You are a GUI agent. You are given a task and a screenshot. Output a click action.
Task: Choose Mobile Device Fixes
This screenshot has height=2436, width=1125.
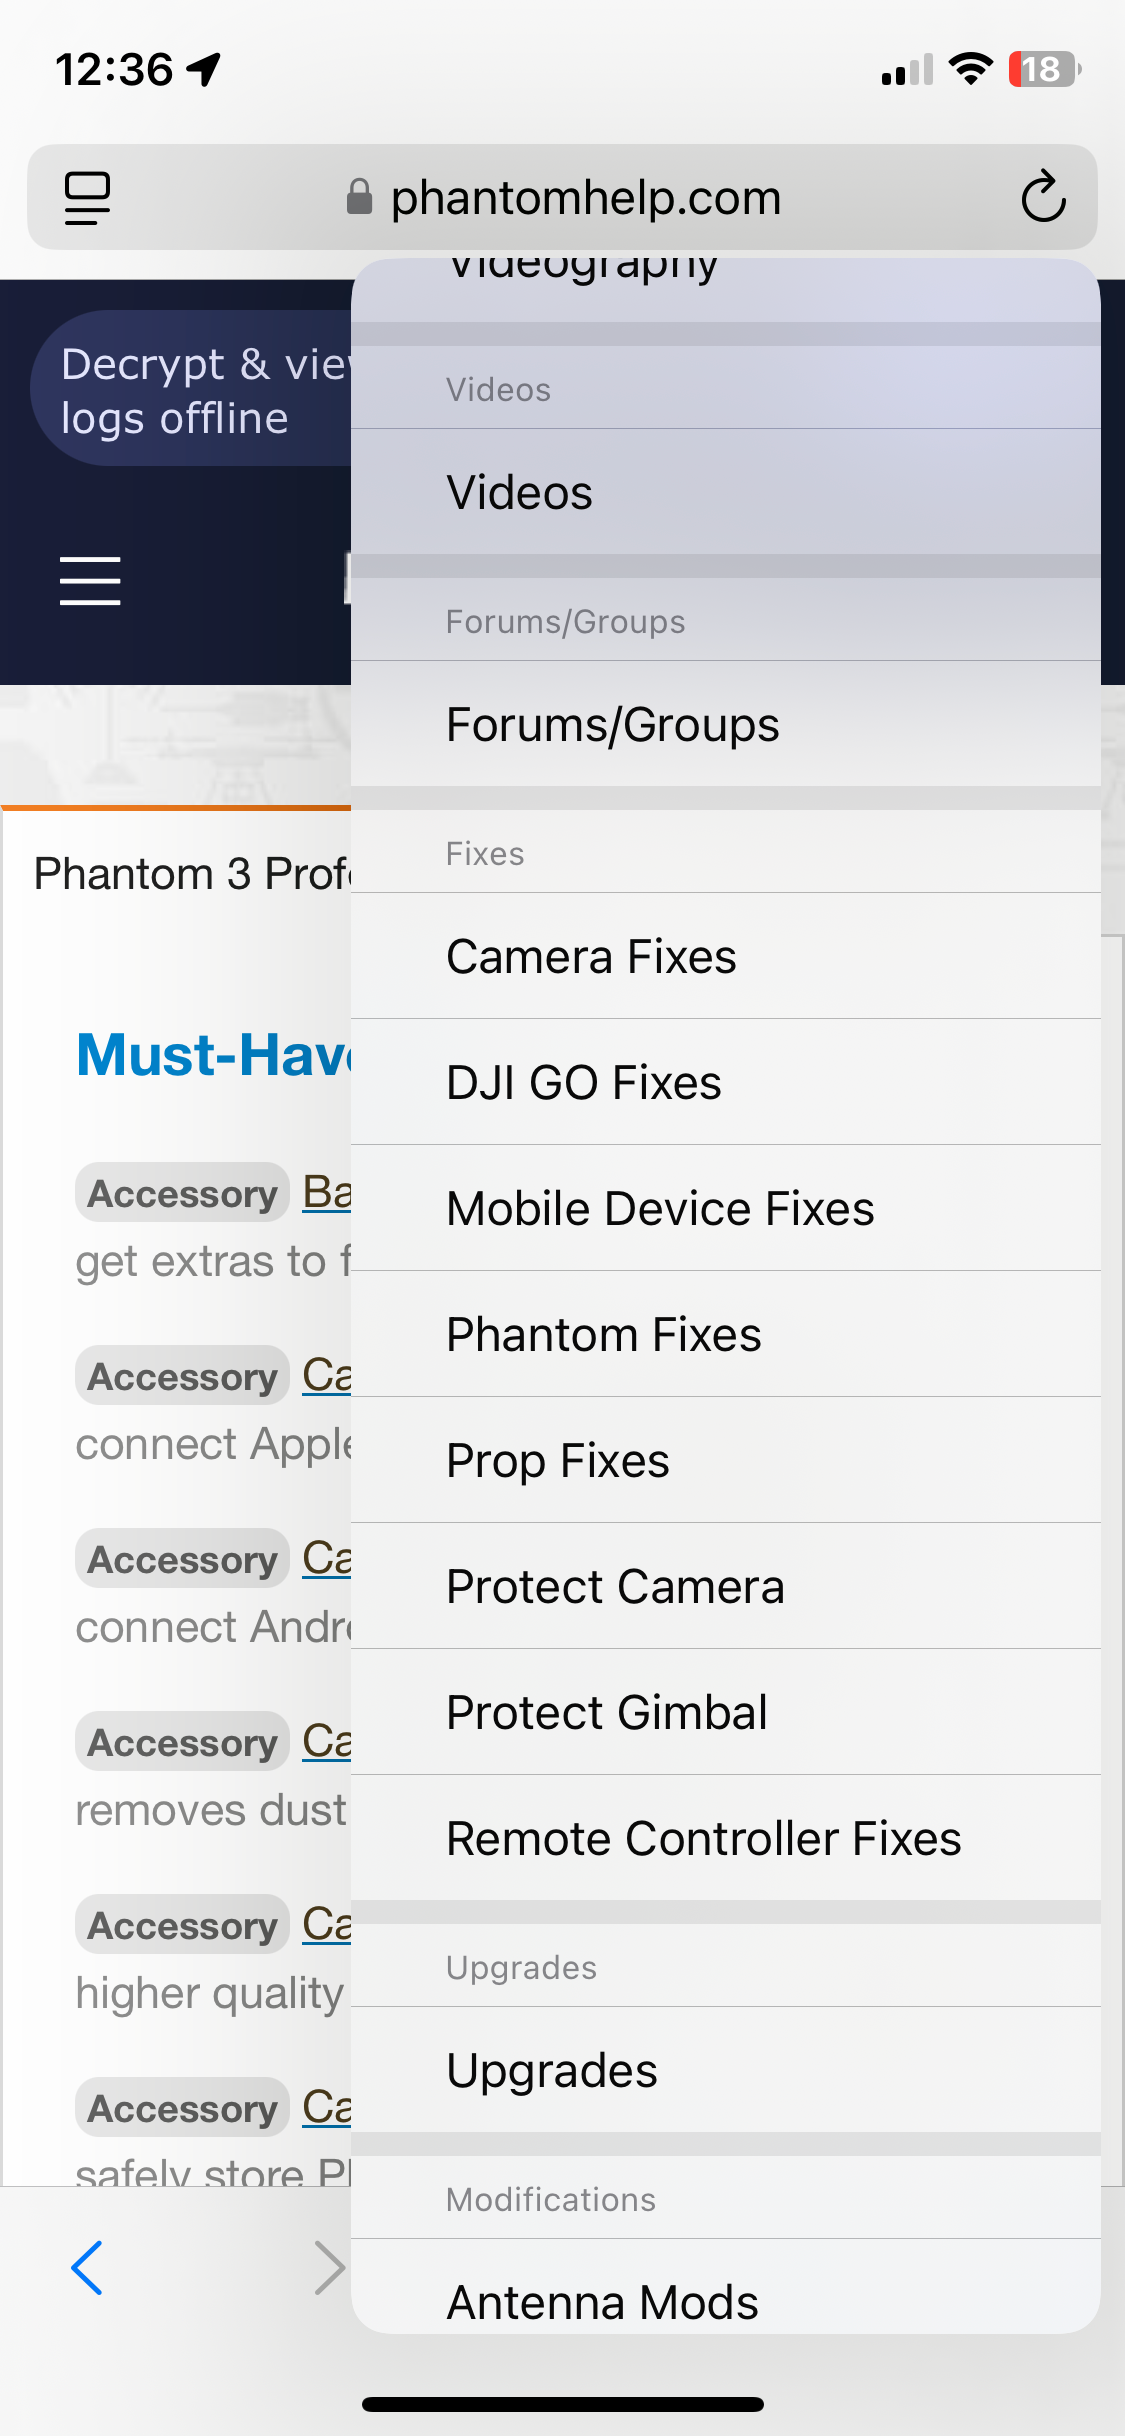726,1208
